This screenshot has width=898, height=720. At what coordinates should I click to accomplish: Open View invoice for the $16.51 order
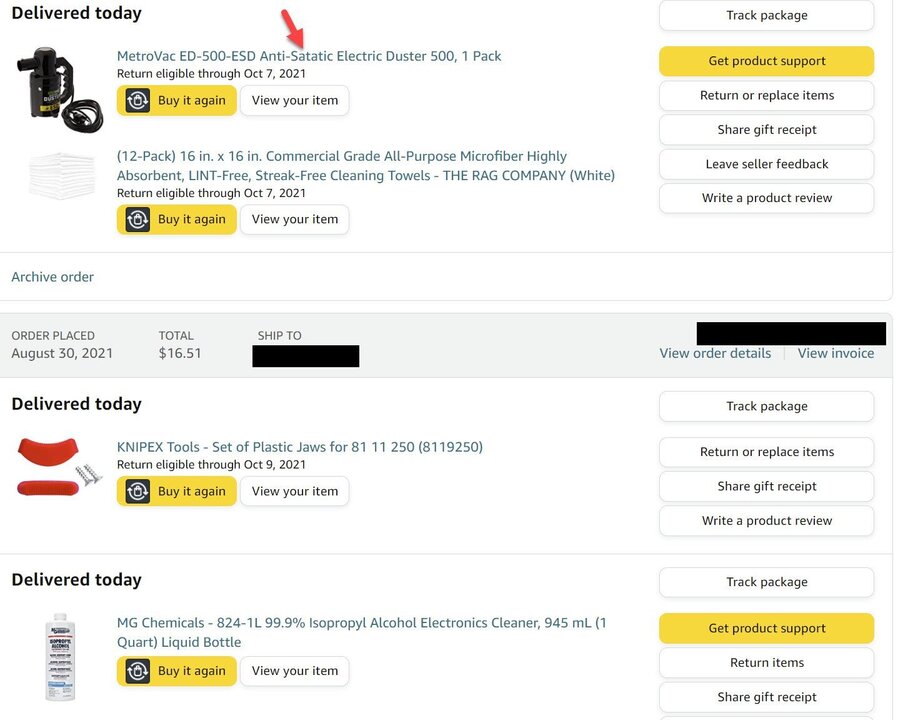pyautogui.click(x=835, y=353)
